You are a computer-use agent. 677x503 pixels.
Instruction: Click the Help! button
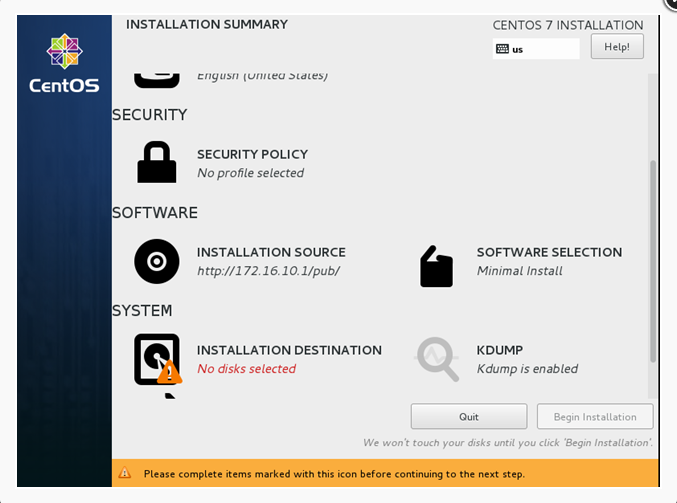[617, 46]
